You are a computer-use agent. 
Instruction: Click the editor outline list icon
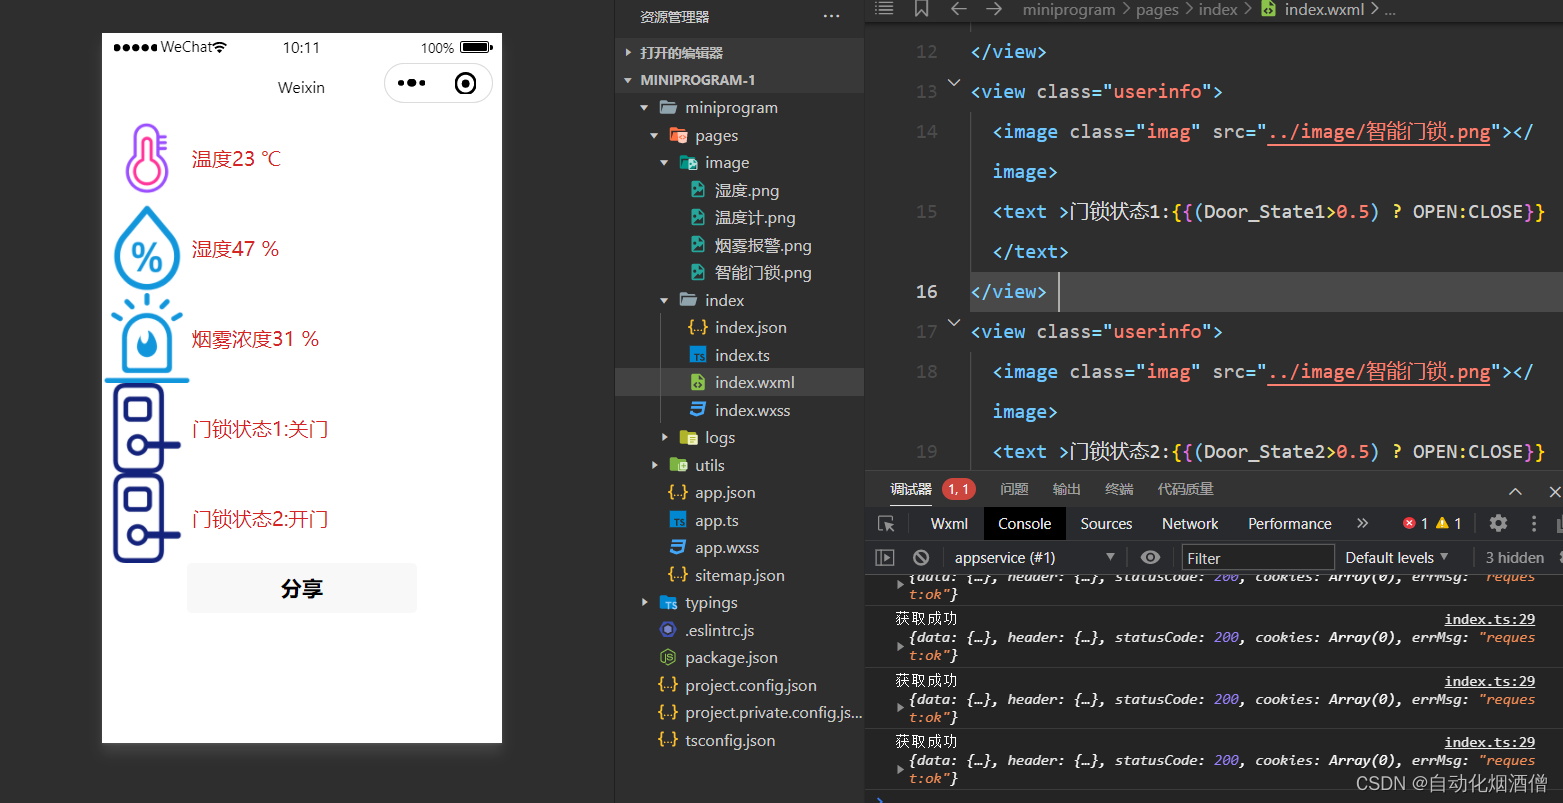point(884,9)
